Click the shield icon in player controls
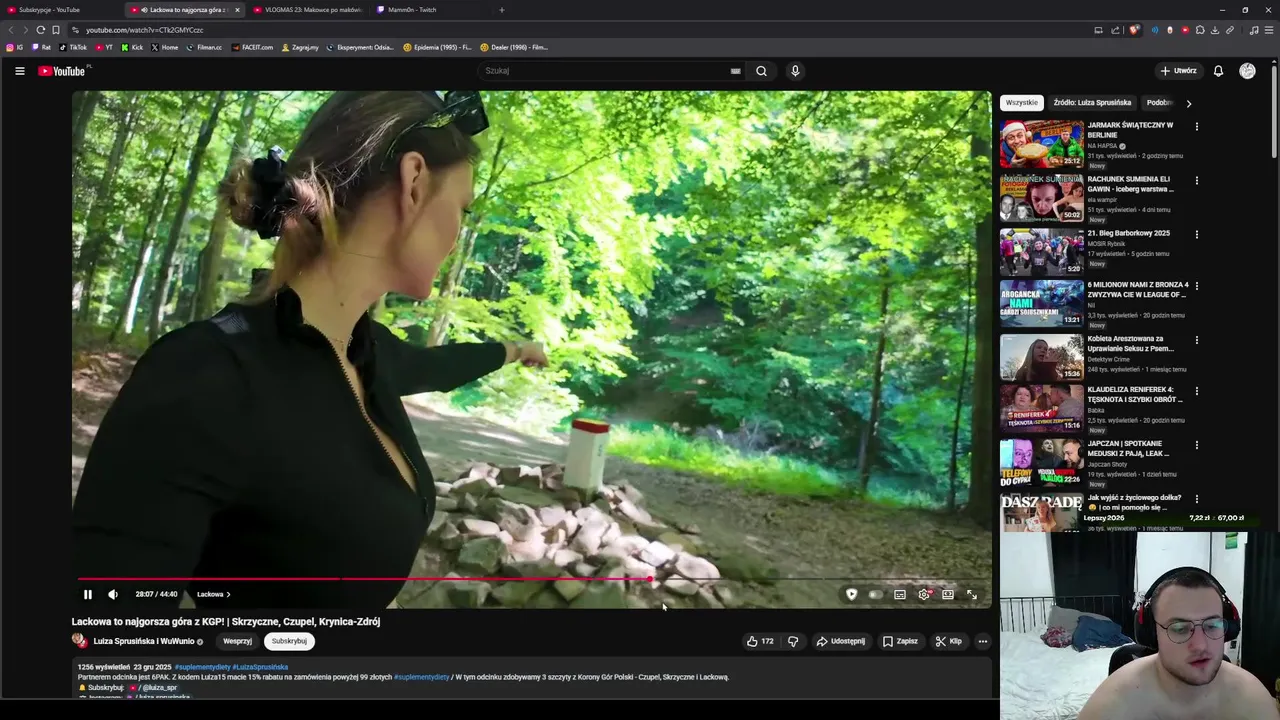1280x720 pixels. [x=851, y=594]
